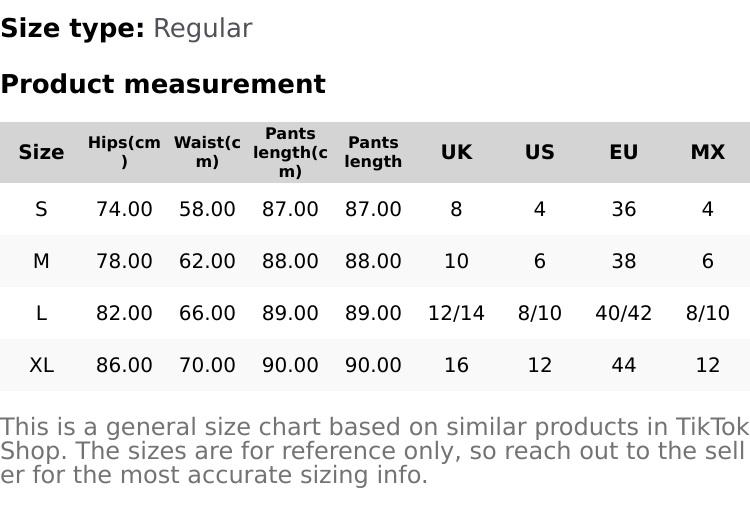The width and height of the screenshot is (750, 511).
Task: Click the Pants length(cm) column header
Action: 290,152
